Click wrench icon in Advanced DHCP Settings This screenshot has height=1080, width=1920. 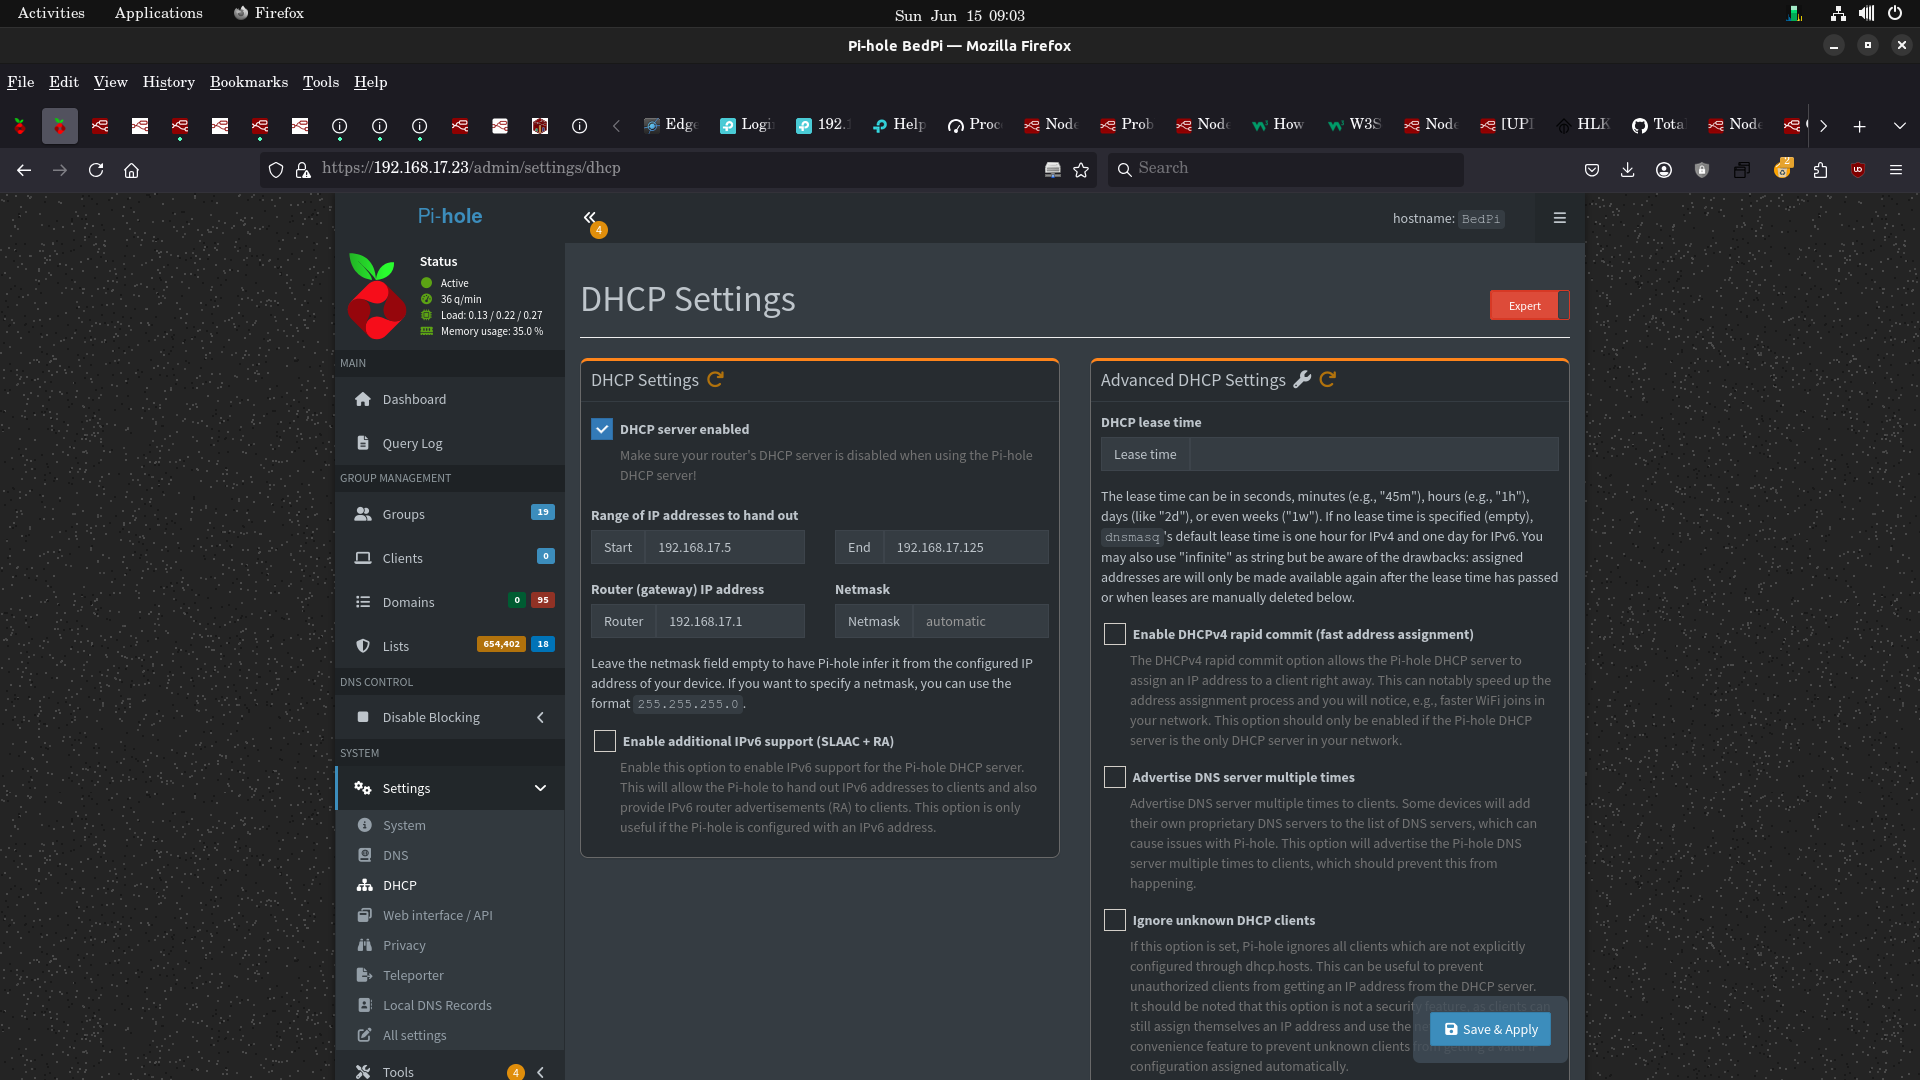click(1302, 380)
